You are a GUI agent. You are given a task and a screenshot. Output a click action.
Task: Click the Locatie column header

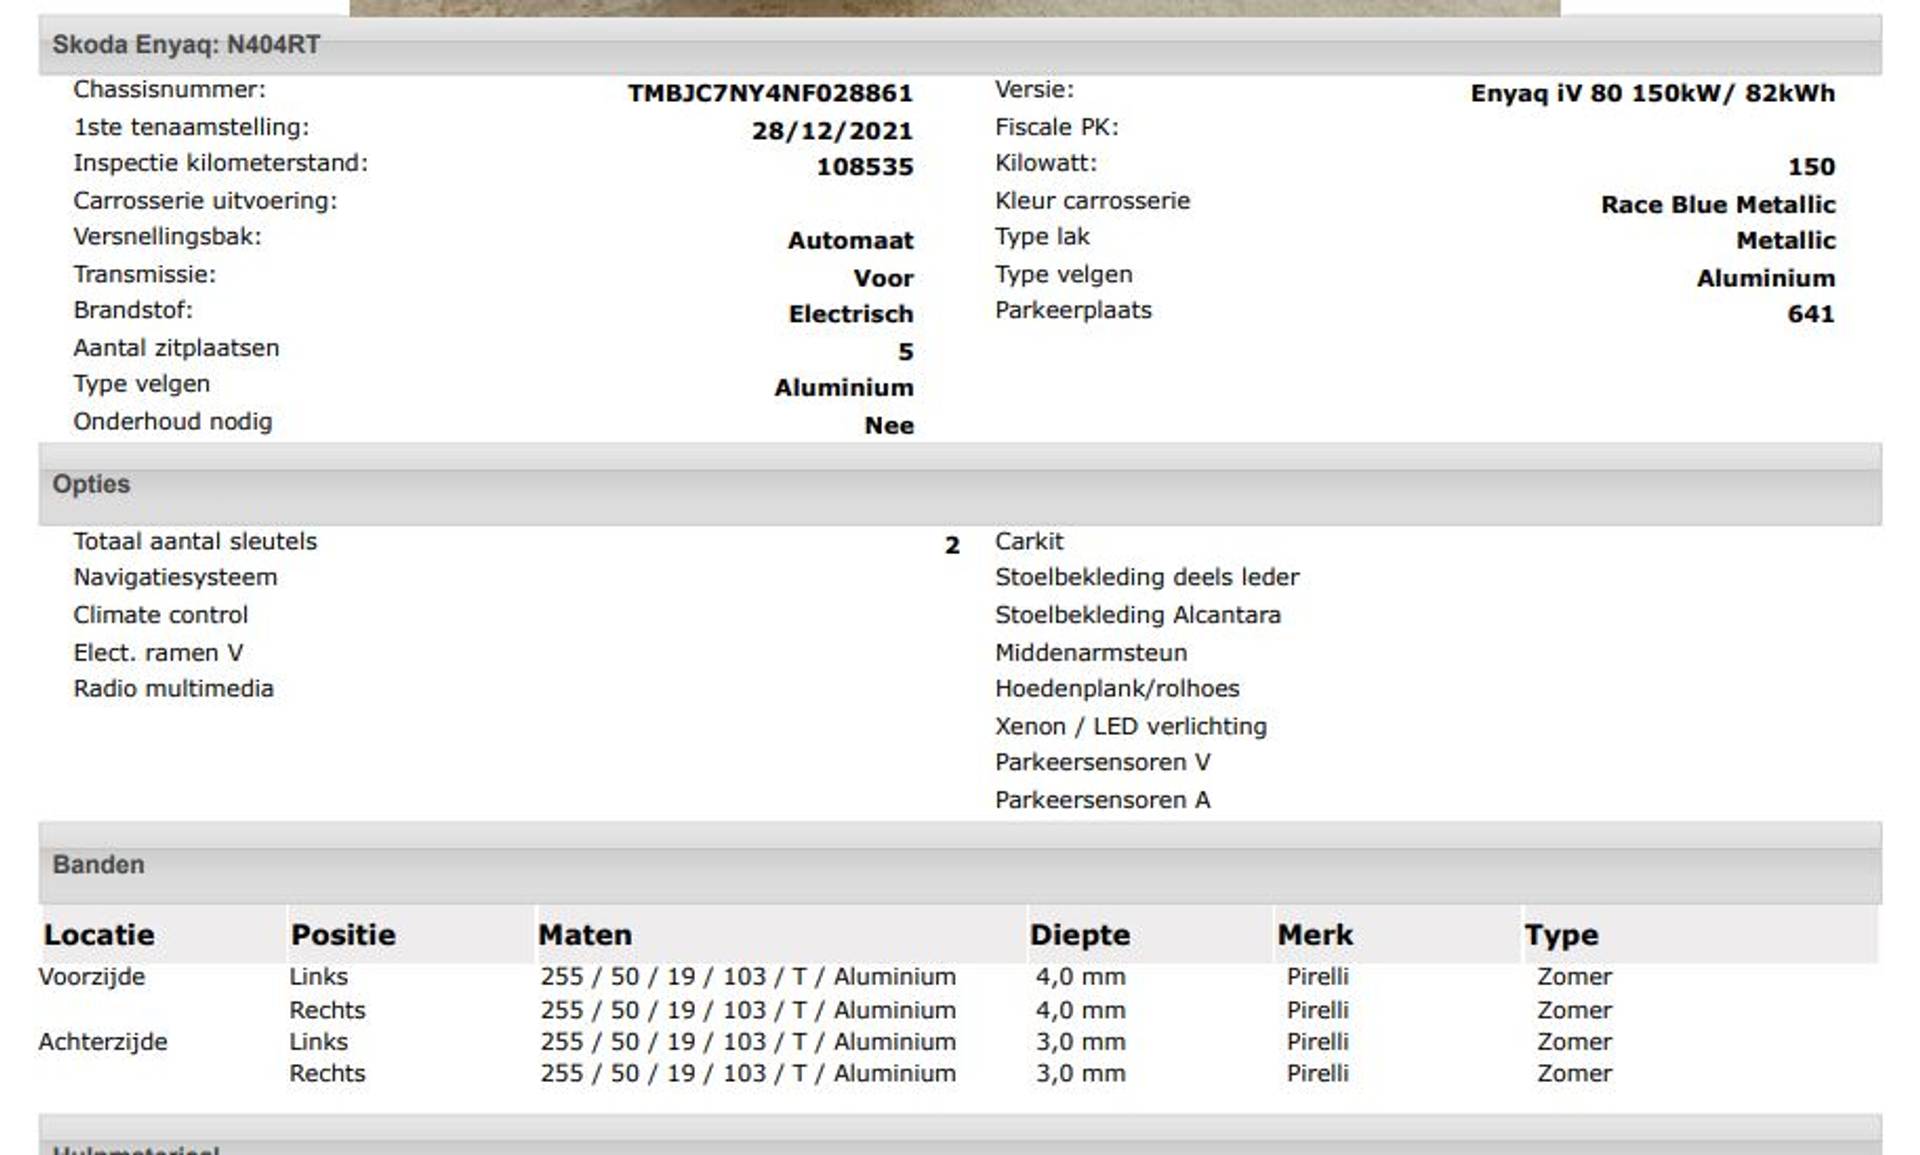click(98, 935)
